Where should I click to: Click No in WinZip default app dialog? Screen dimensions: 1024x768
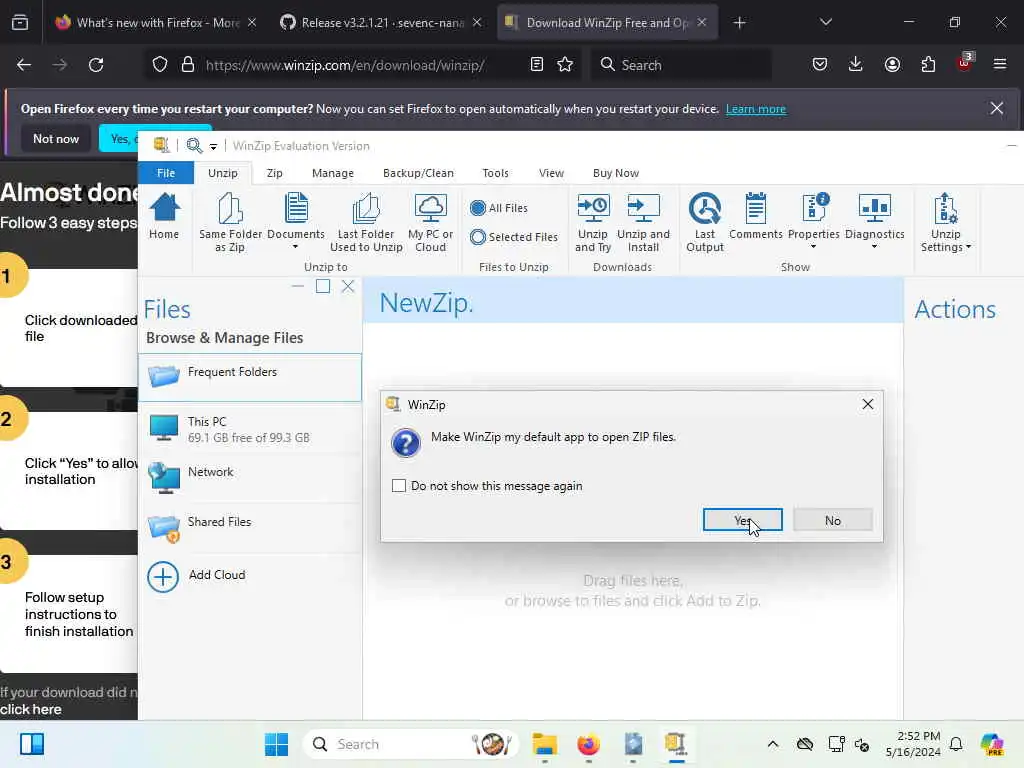pos(833,520)
